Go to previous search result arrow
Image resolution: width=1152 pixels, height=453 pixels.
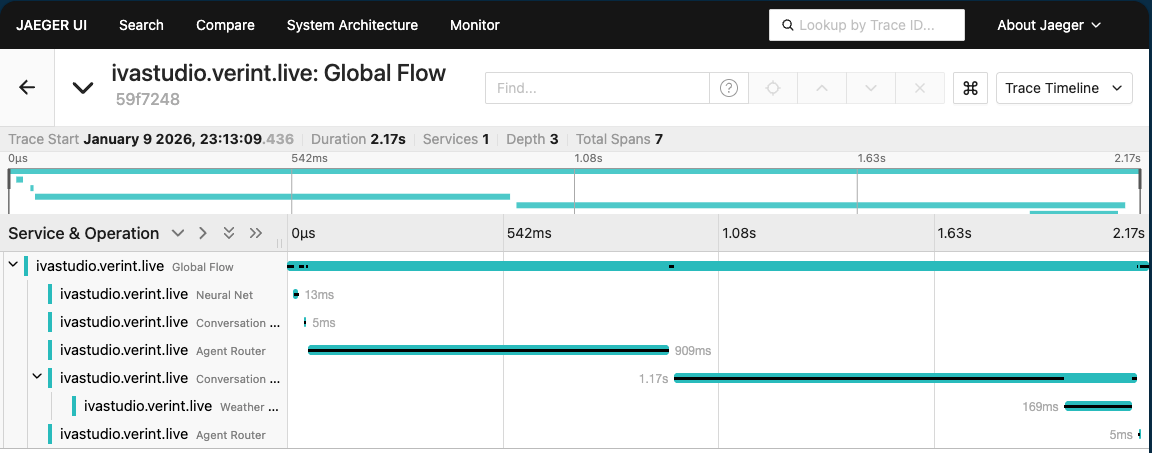pyautogui.click(x=822, y=88)
